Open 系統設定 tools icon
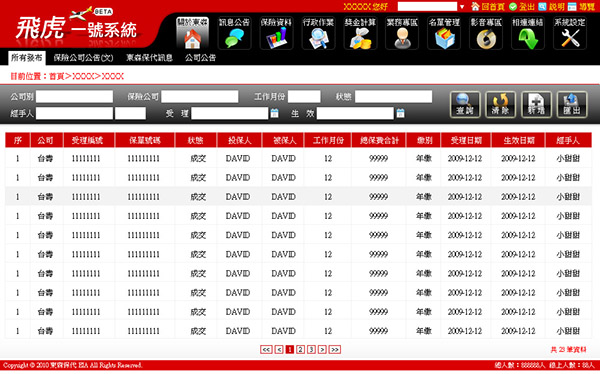The image size is (600, 374). pyautogui.click(x=570, y=33)
